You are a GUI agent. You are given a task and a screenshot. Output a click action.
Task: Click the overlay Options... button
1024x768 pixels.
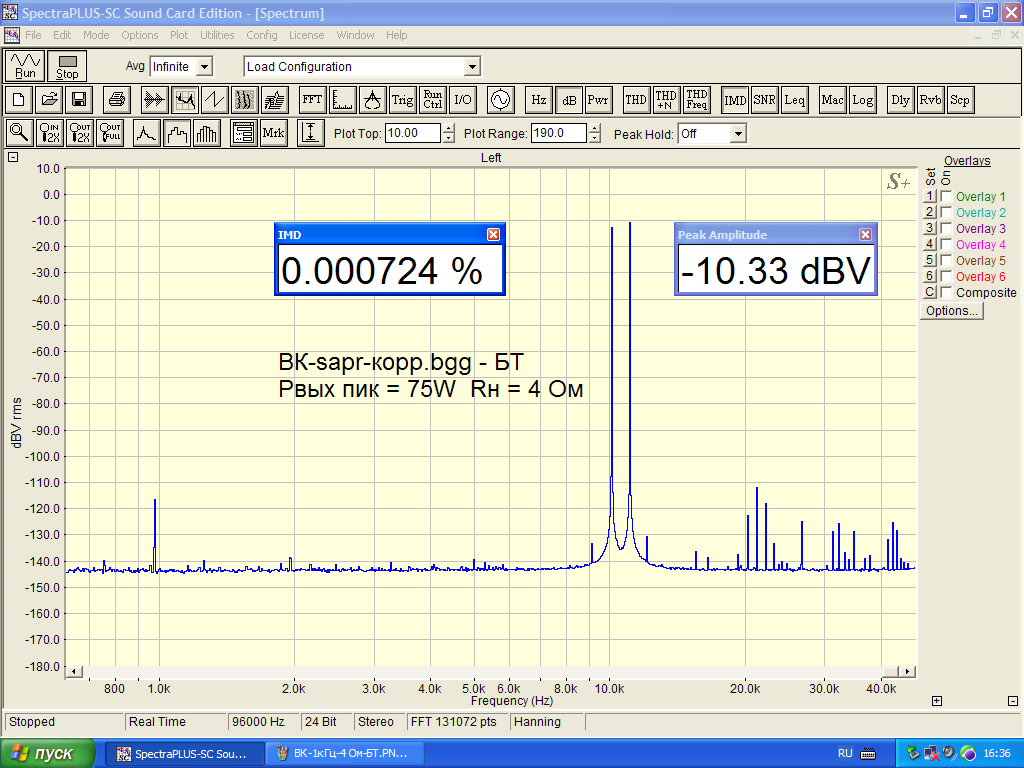coord(951,311)
